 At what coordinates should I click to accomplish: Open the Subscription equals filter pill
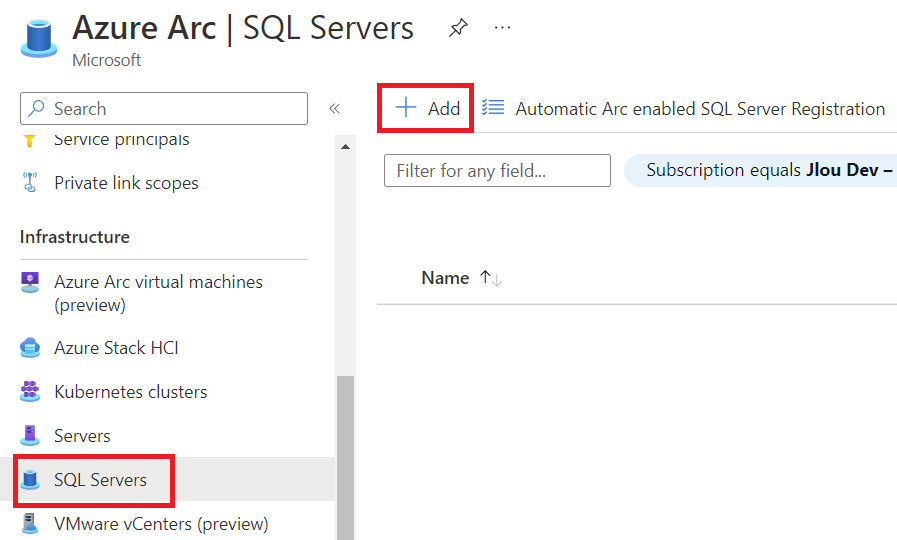pyautogui.click(x=761, y=170)
